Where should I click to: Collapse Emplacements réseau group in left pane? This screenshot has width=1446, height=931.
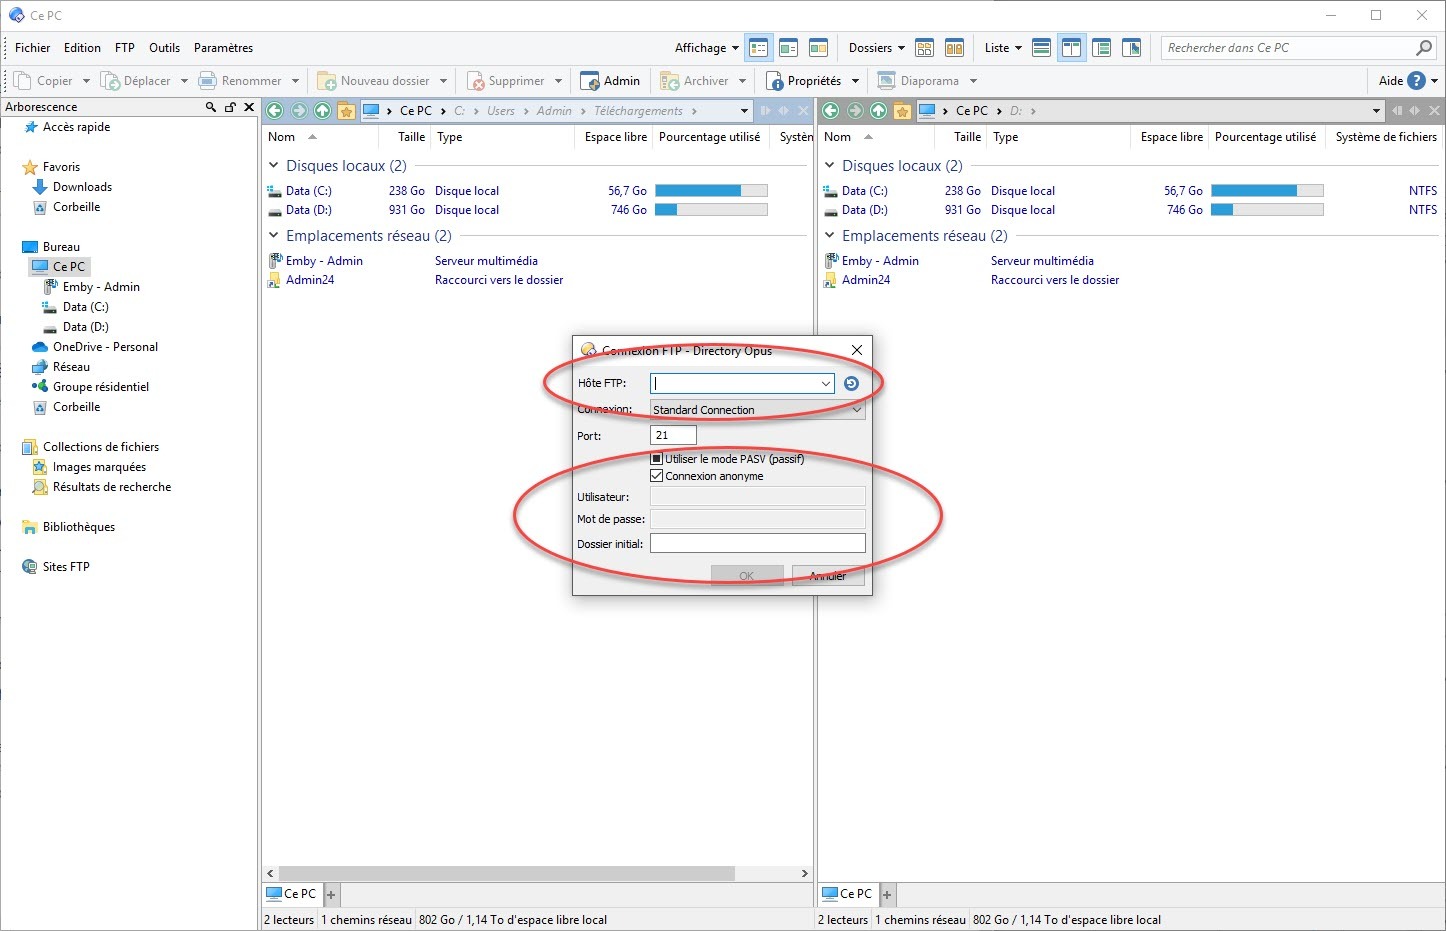[274, 236]
